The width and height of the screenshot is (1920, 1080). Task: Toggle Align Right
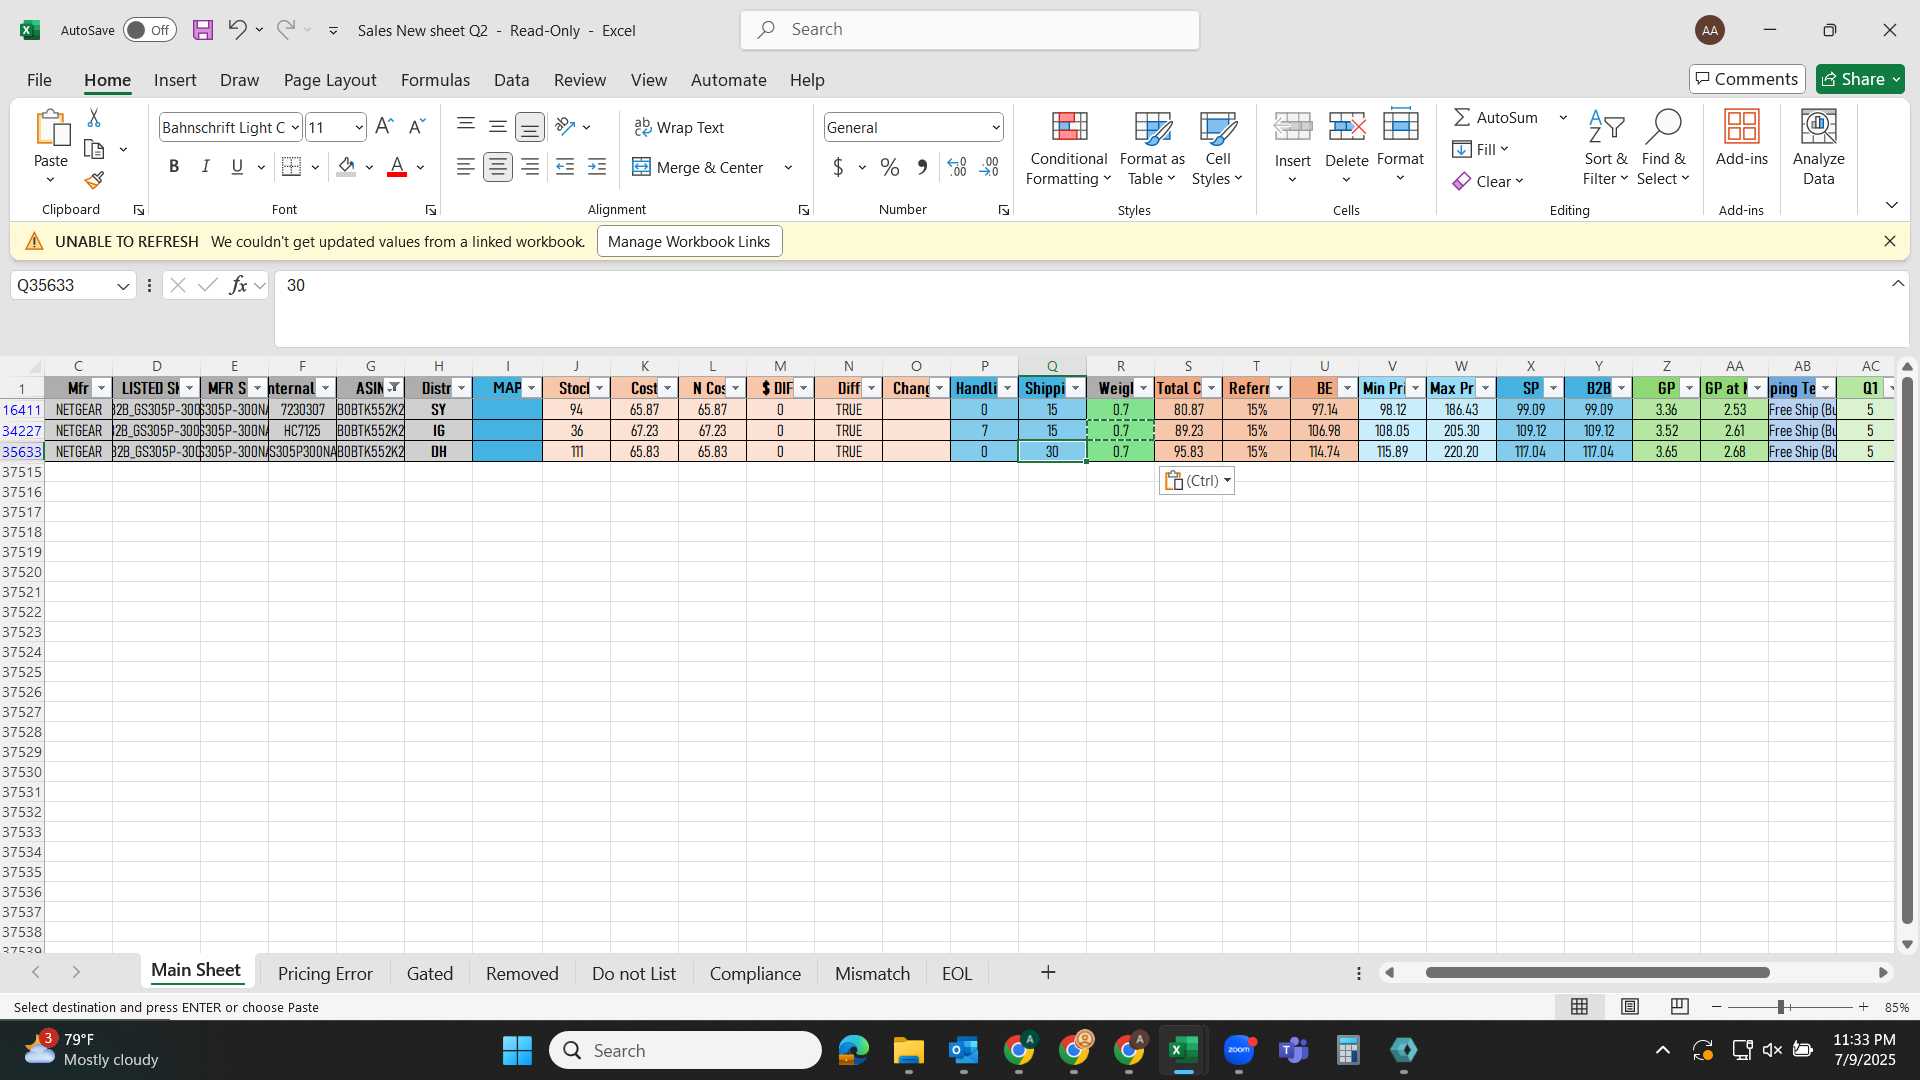[x=530, y=167]
